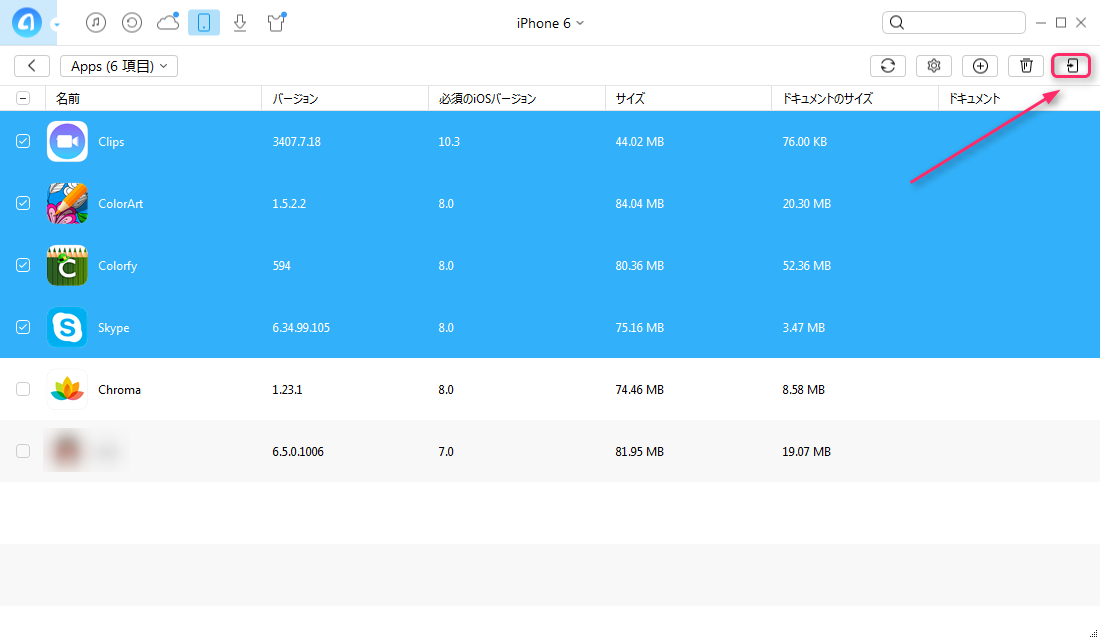Check the checkbox of the blurred app row
Image resolution: width=1100 pixels, height=640 pixels.
(23, 451)
